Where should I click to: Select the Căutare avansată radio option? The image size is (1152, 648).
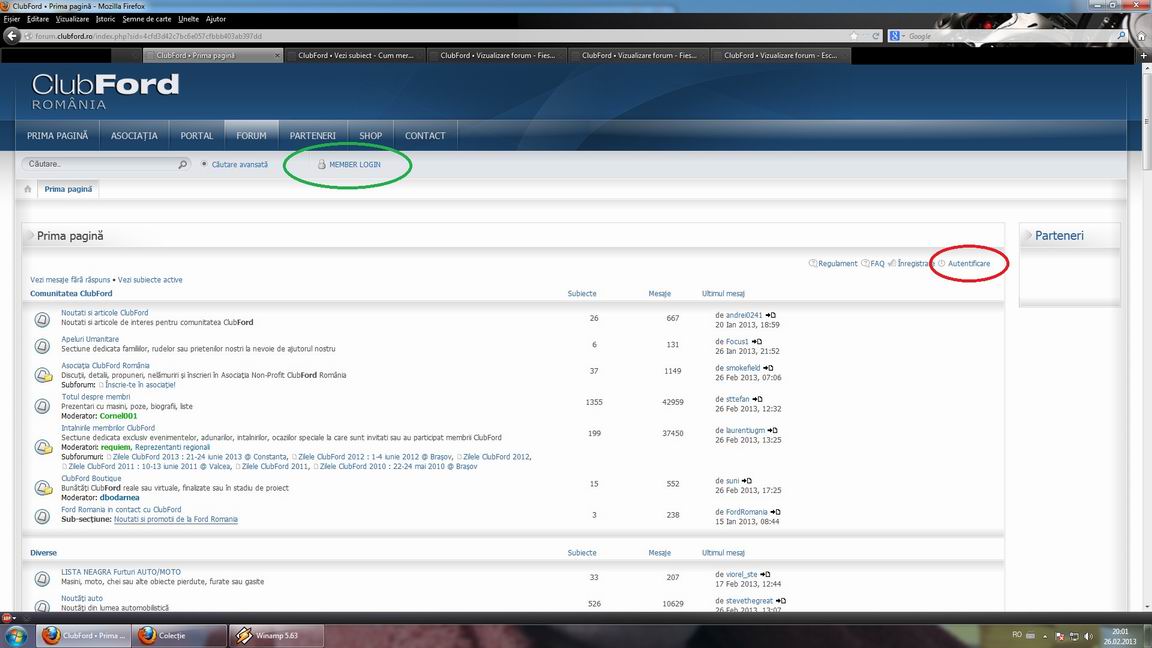pyautogui.click(x=205, y=164)
